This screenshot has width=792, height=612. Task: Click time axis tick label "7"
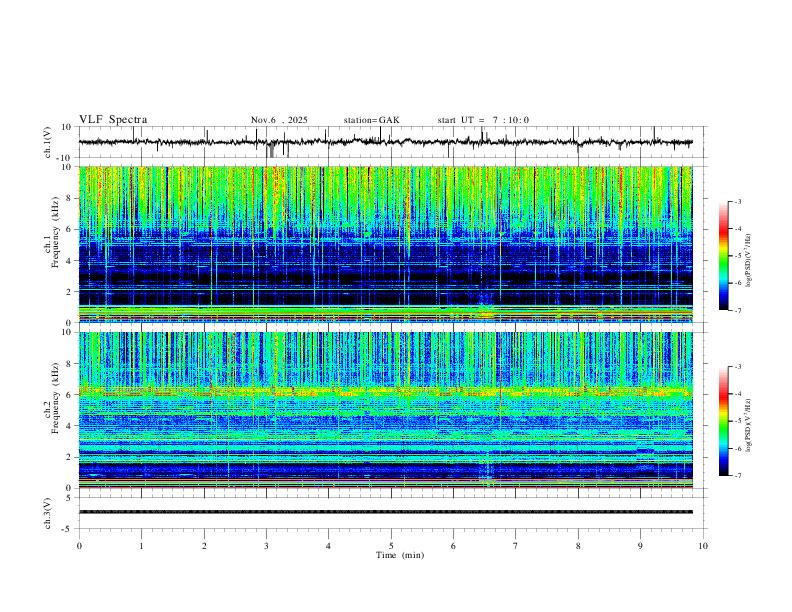pyautogui.click(x=516, y=546)
